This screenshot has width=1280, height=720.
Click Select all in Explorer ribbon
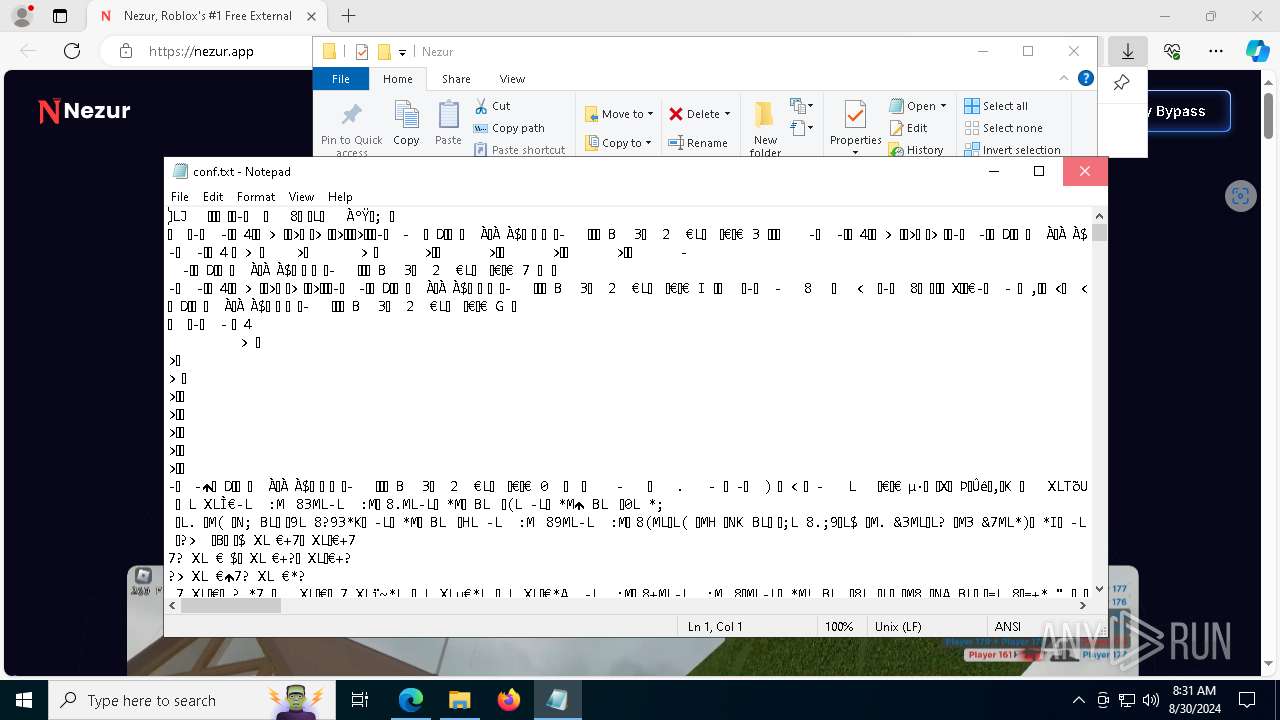tap(996, 106)
